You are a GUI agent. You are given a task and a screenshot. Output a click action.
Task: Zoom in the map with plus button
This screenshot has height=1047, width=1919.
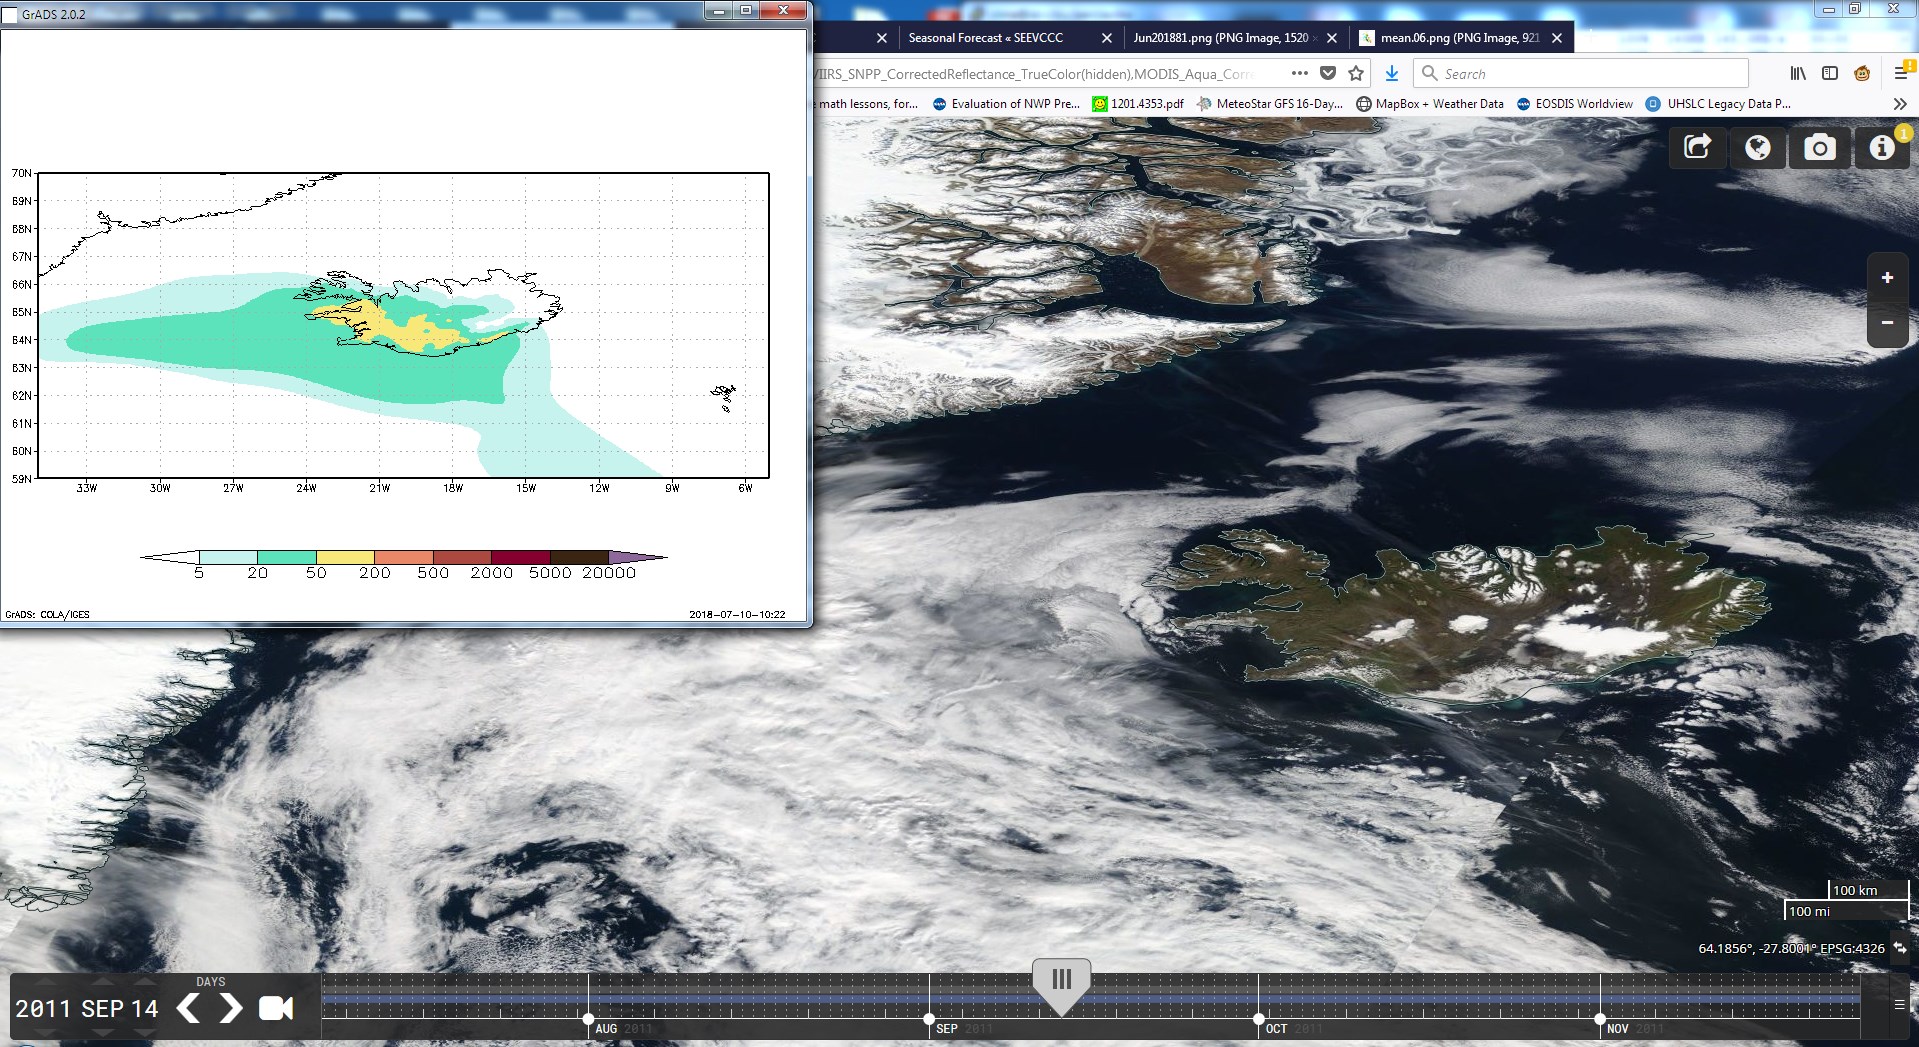(1887, 278)
